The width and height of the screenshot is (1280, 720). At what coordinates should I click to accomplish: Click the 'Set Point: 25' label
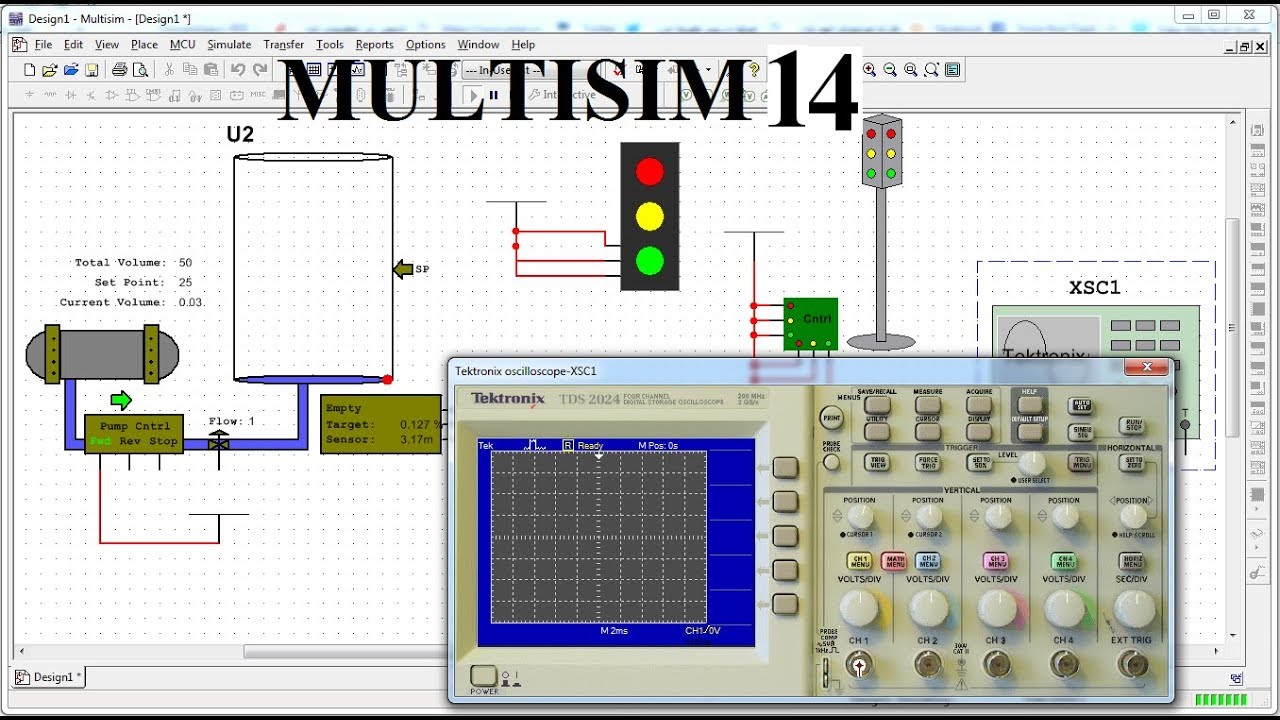coord(143,282)
